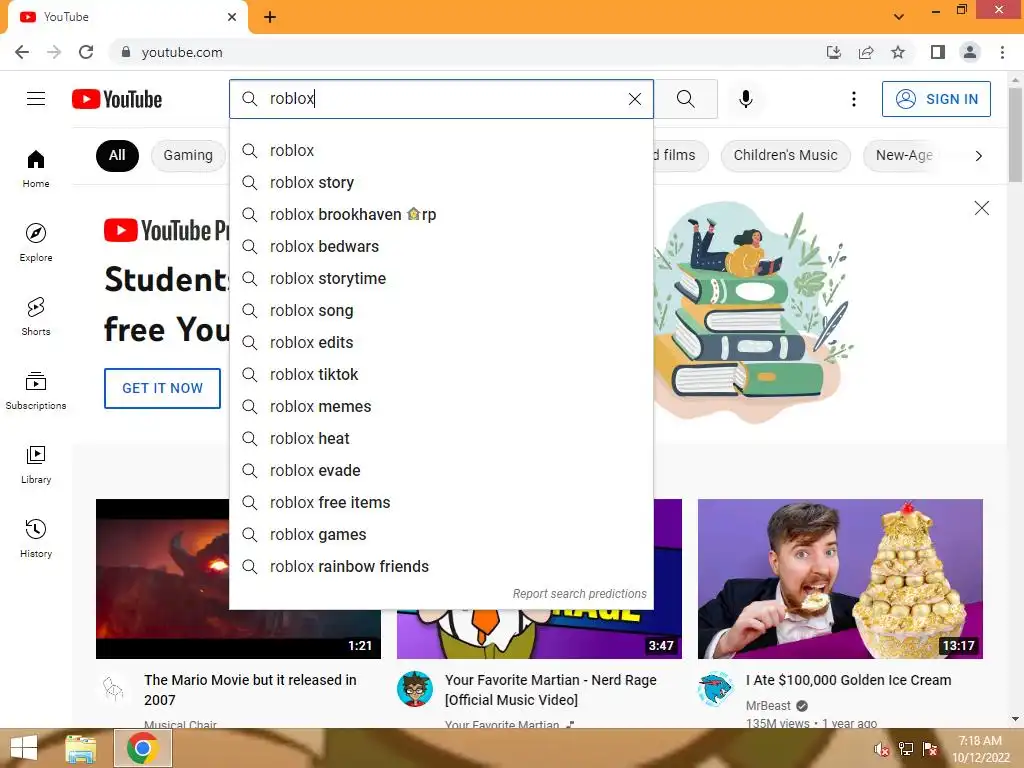Choose the 'roblox' suggestion
The width and height of the screenshot is (1024, 768).
[x=441, y=151]
